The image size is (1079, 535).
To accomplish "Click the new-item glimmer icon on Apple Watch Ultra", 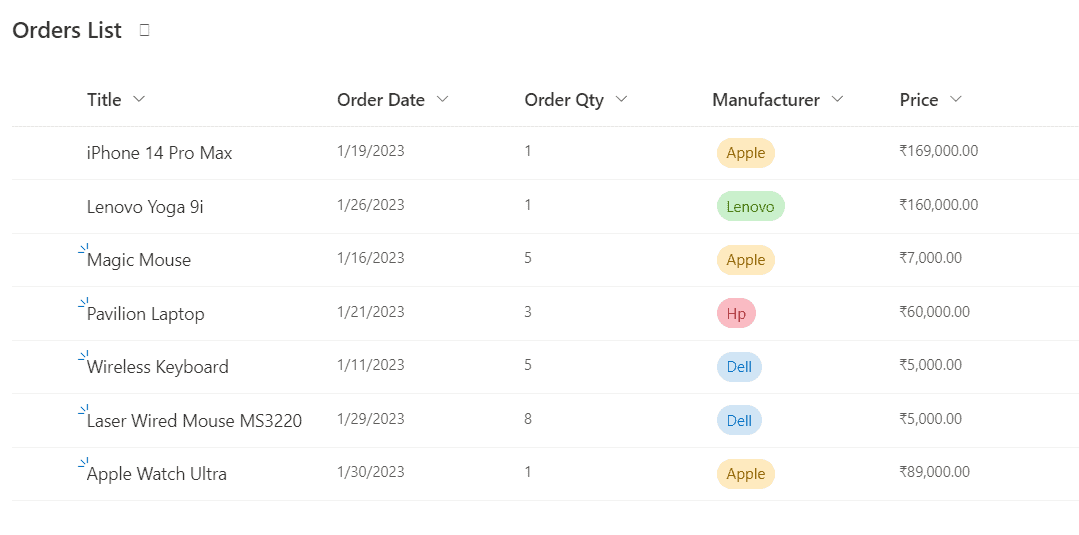I will click(84, 463).
